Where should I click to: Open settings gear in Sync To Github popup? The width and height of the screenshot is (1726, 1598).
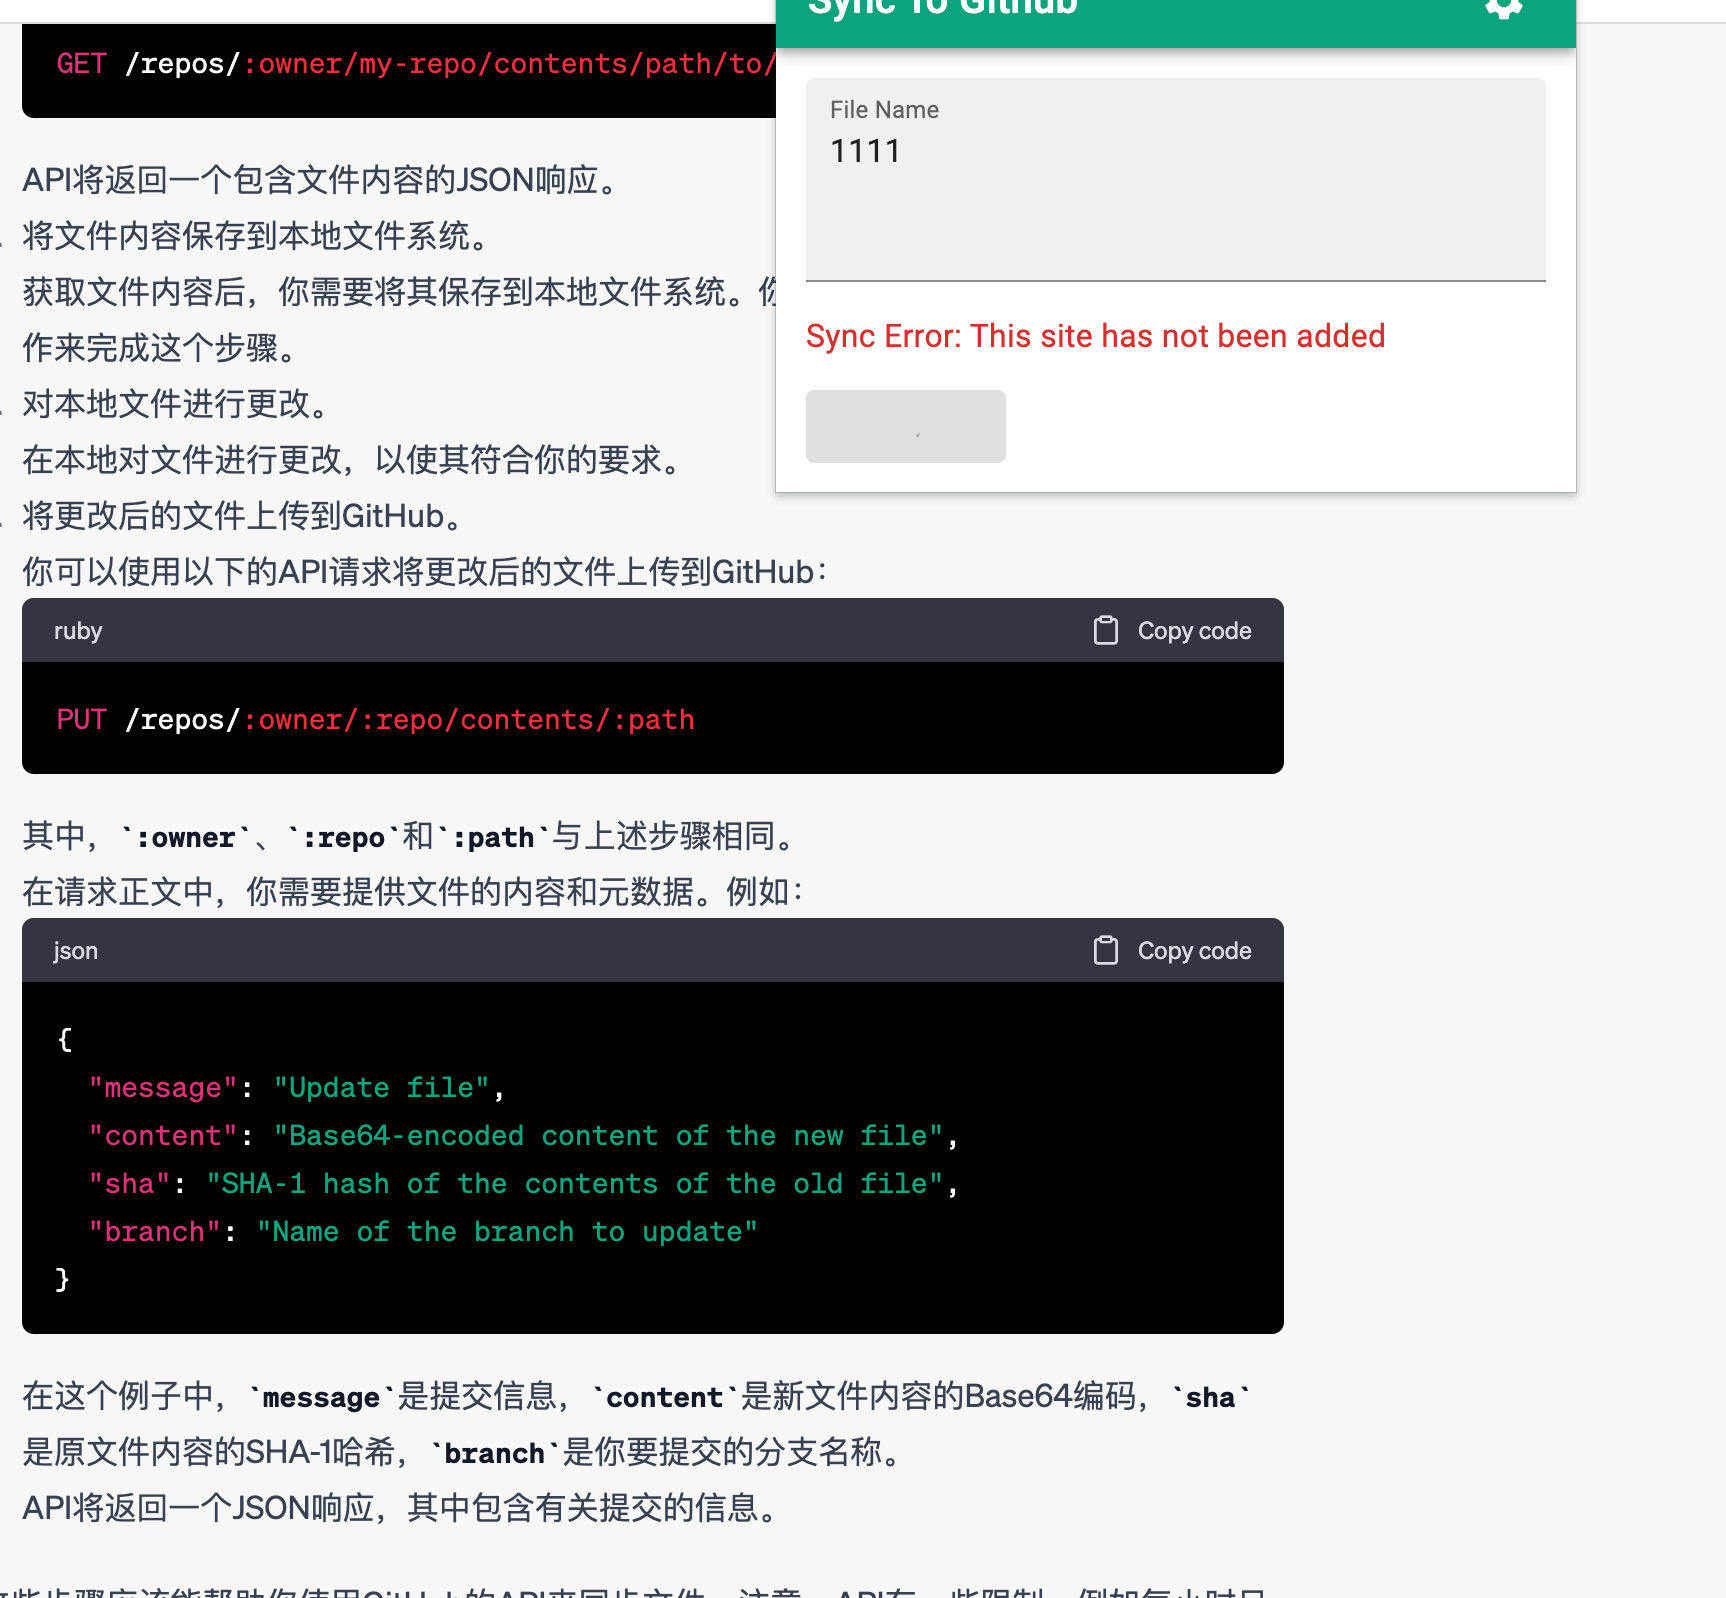coord(1503,8)
